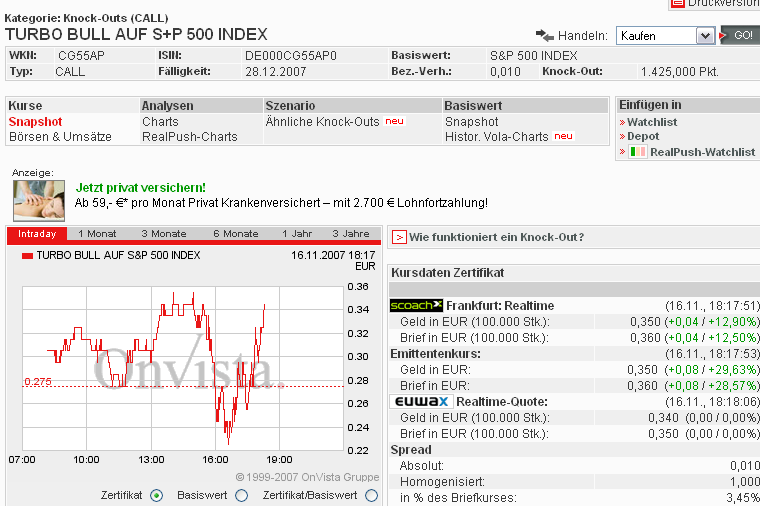This screenshot has width=760, height=506.
Task: Click the red arrow icon beside Knock-Out help
Action: [x=399, y=237]
